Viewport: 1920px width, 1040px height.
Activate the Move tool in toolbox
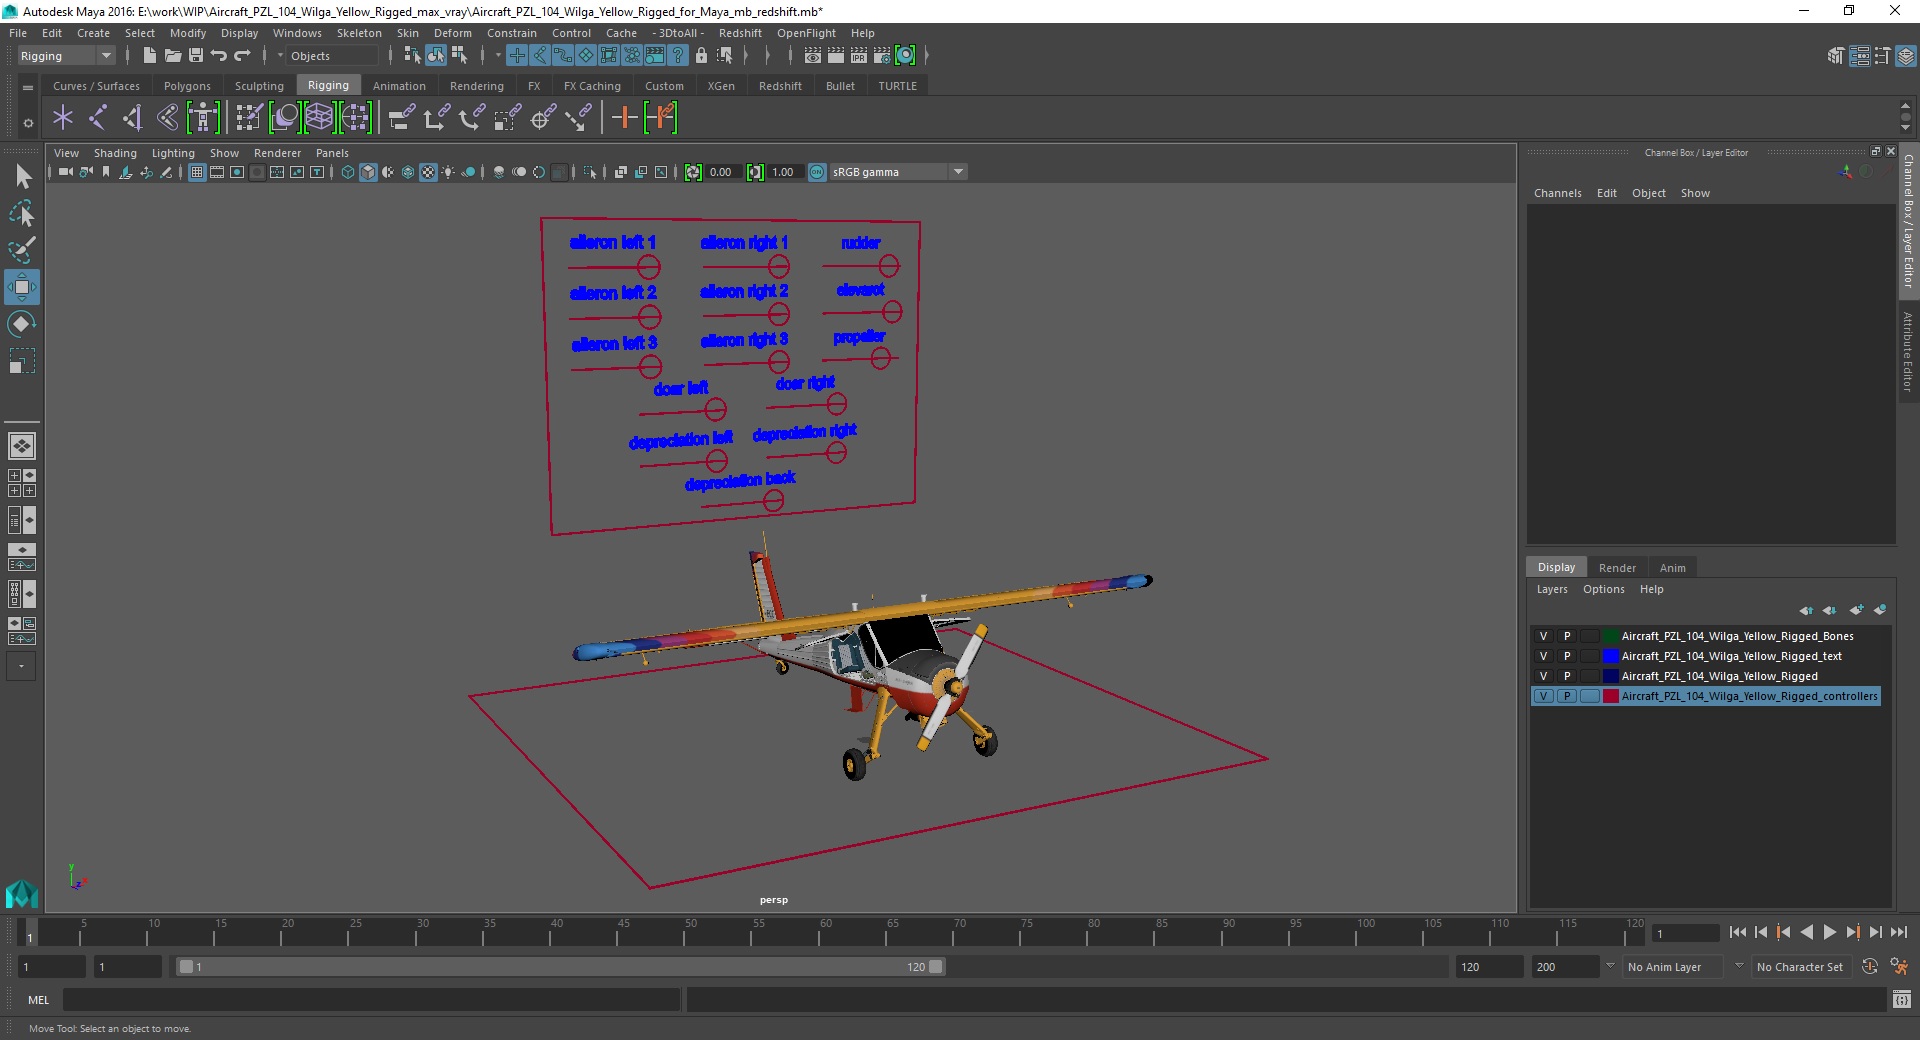[22, 287]
